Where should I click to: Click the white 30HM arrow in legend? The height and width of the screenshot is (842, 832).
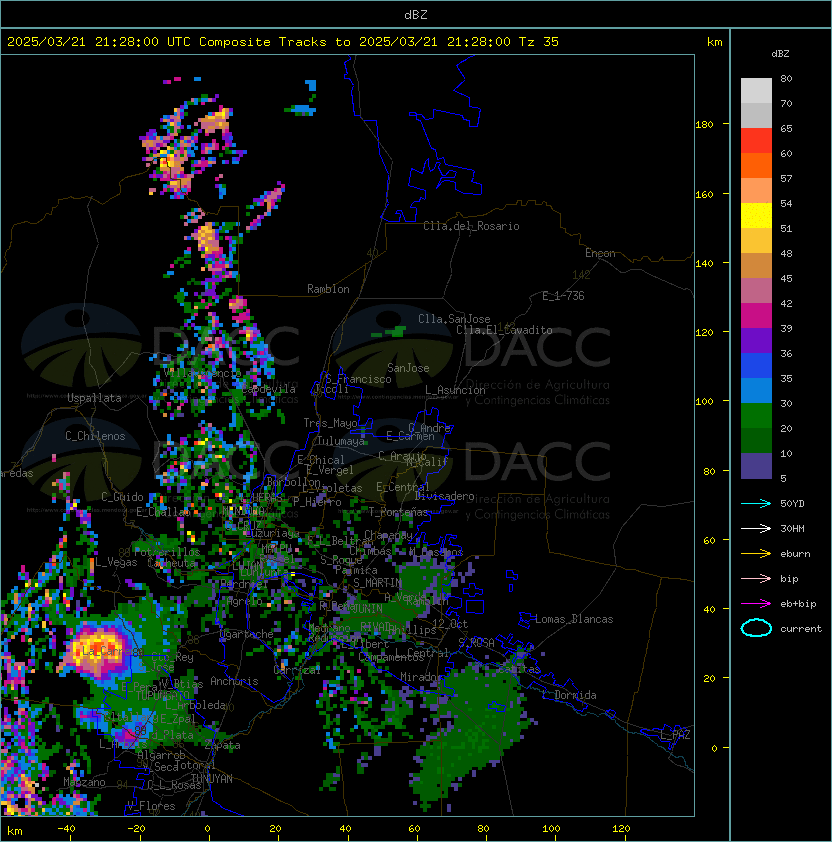(756, 529)
